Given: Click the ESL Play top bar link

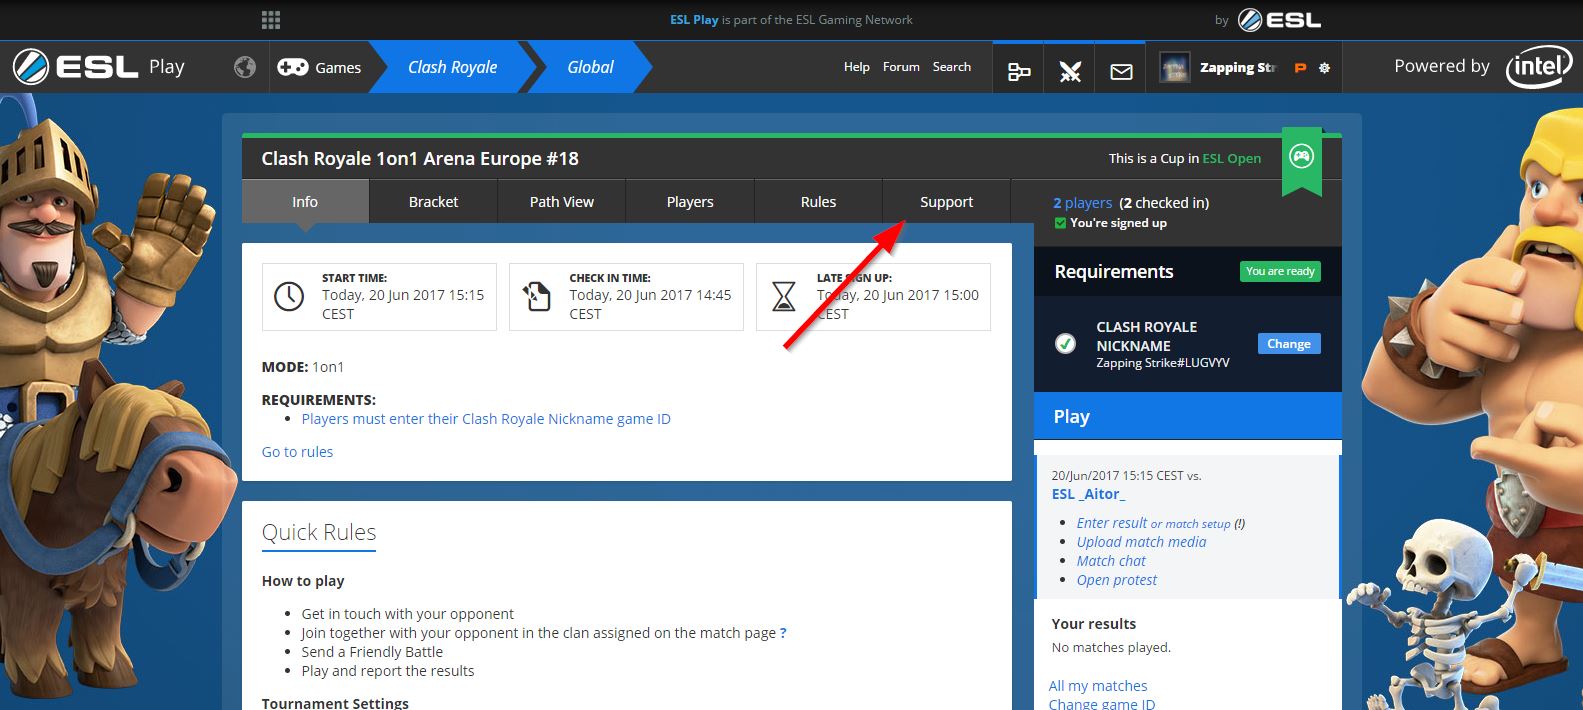Looking at the screenshot, I should tap(694, 20).
